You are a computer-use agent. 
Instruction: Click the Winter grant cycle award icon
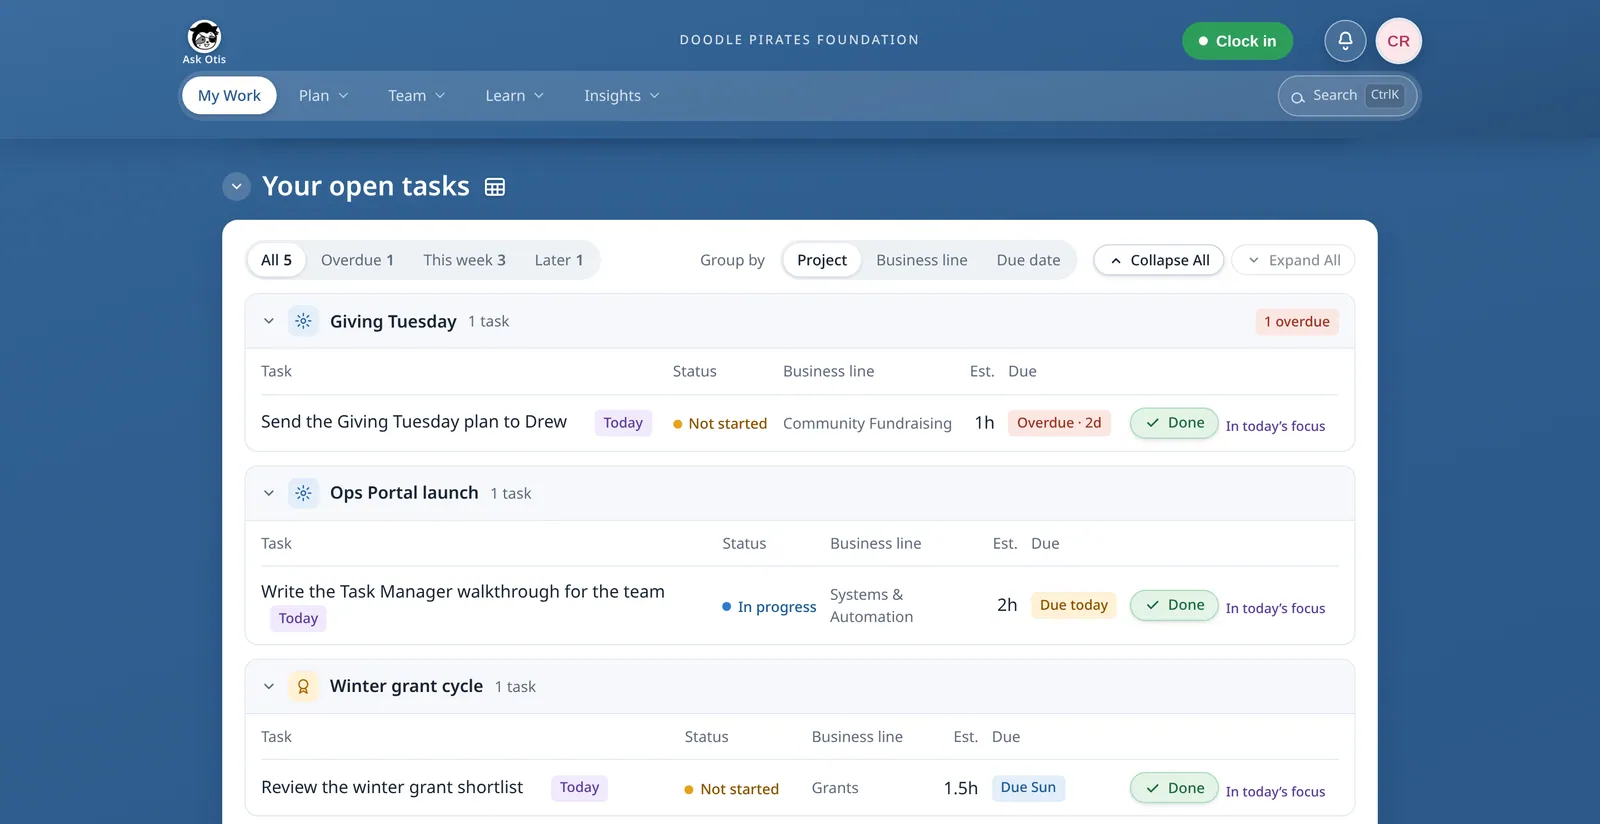(303, 687)
